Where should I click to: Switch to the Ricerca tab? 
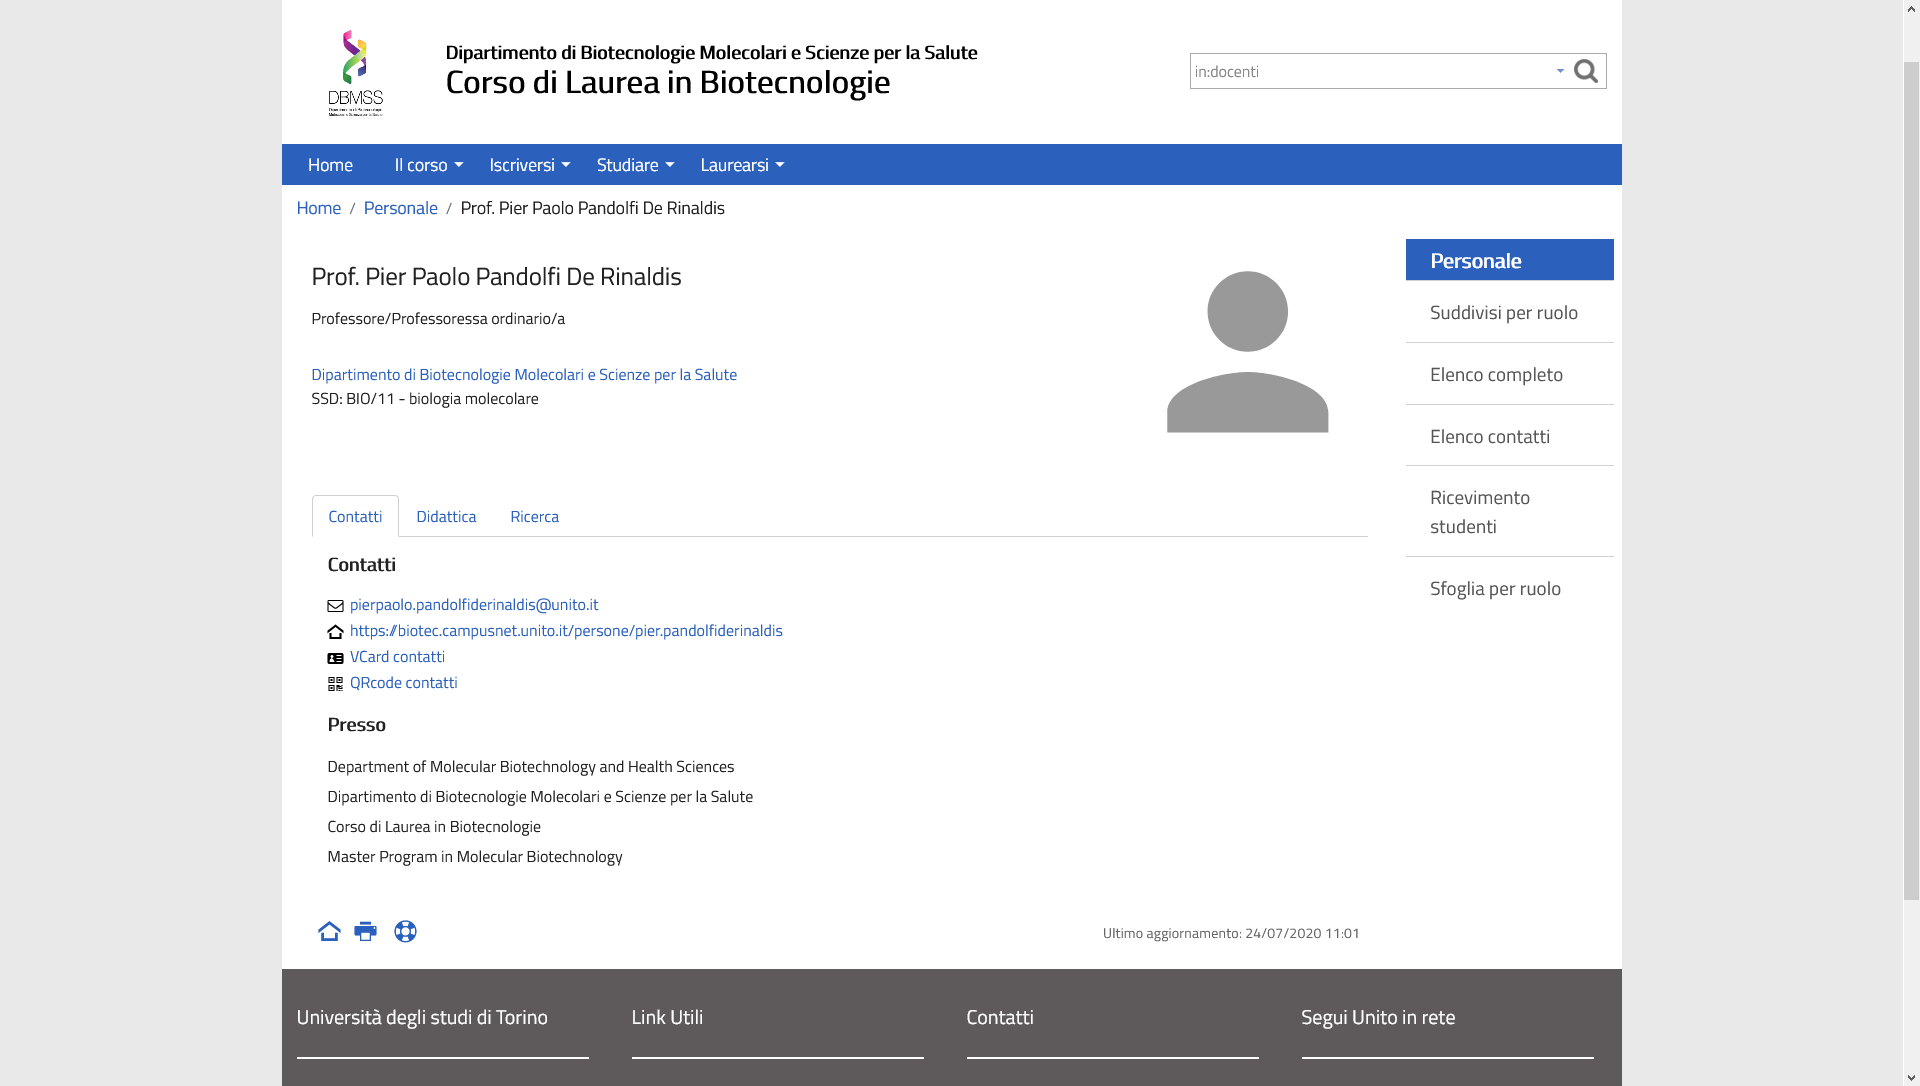534,517
